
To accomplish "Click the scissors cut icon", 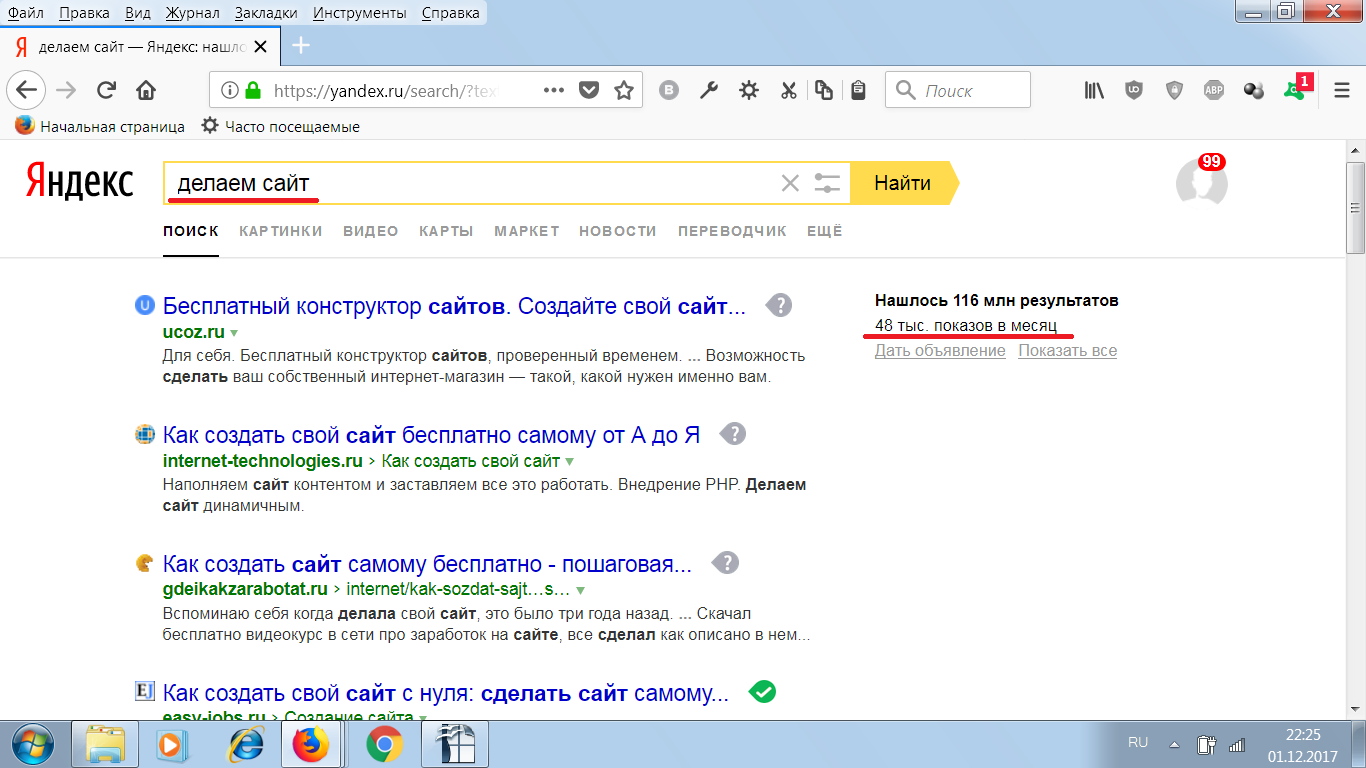I will click(788, 90).
